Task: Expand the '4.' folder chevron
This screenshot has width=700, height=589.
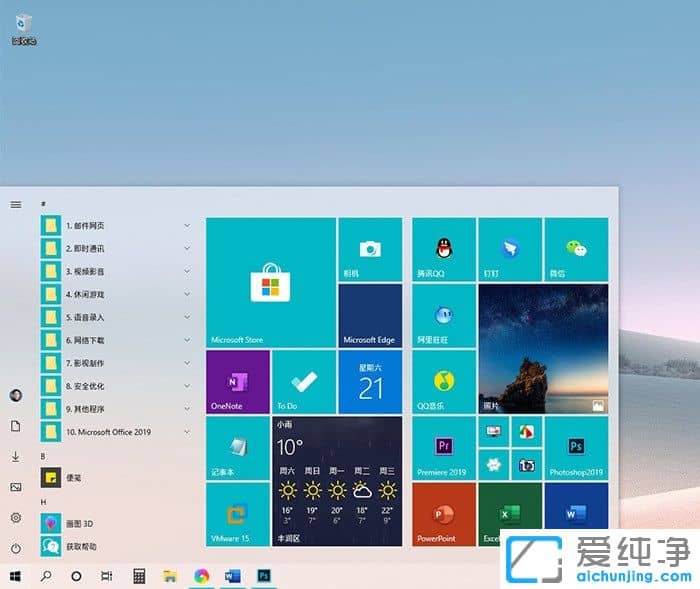Action: [188, 294]
